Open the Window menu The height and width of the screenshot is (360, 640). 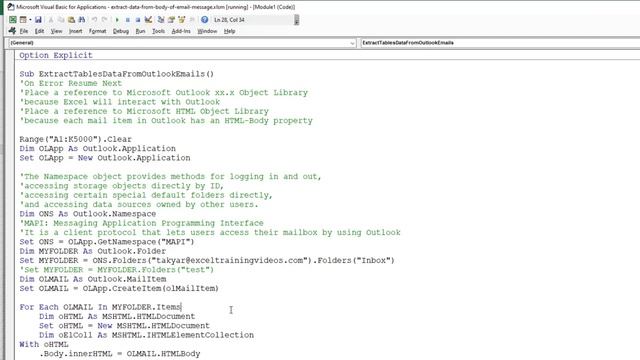(x=207, y=31)
